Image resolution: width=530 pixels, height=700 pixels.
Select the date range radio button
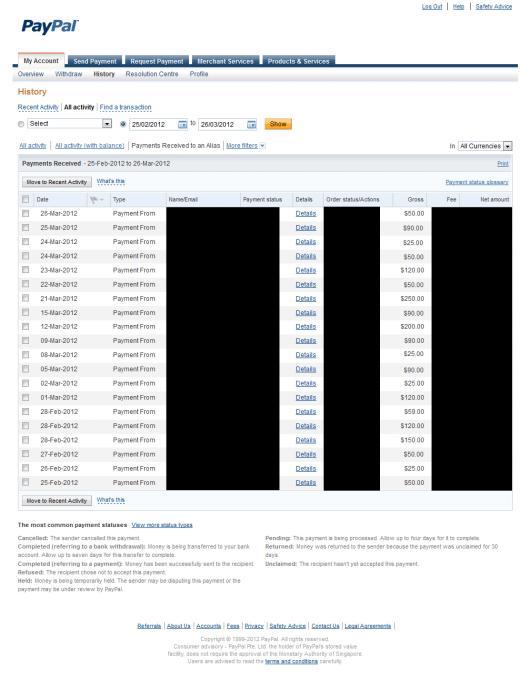(123, 124)
